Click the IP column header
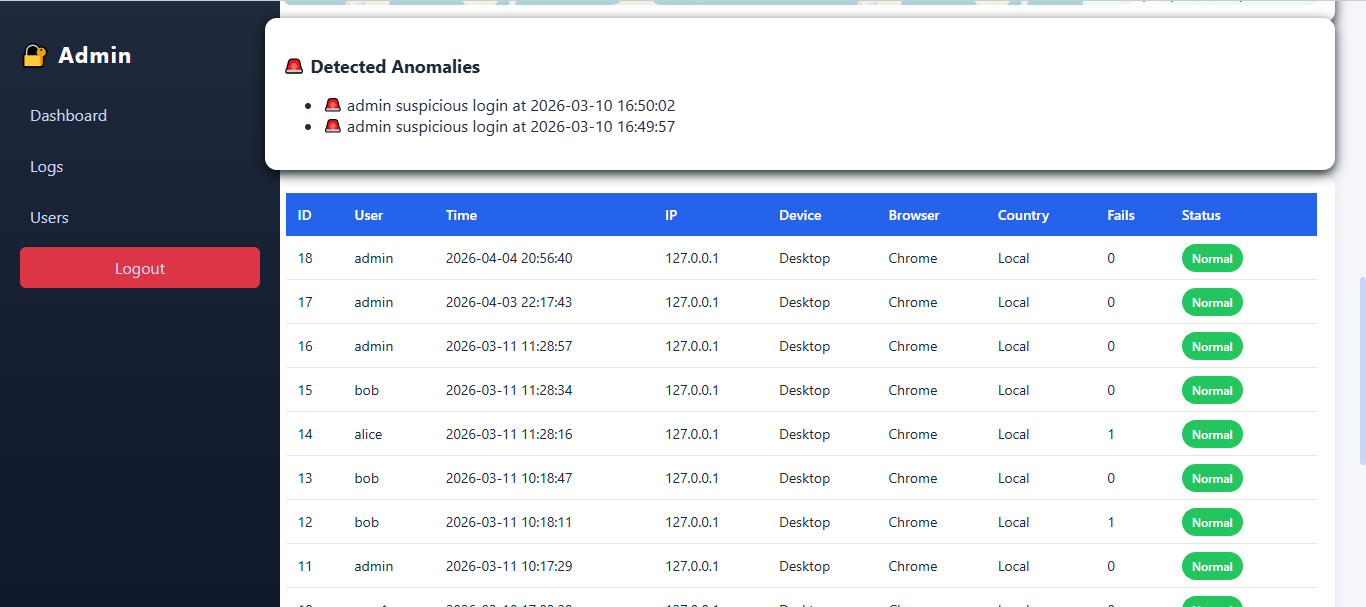Screen dimensions: 1366x607 (x=671, y=215)
